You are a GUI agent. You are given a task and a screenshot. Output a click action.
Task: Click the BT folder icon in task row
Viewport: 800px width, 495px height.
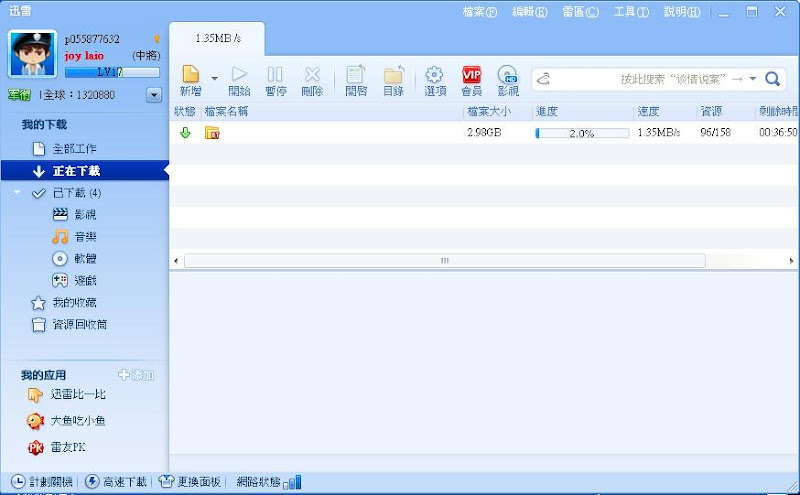[212, 133]
